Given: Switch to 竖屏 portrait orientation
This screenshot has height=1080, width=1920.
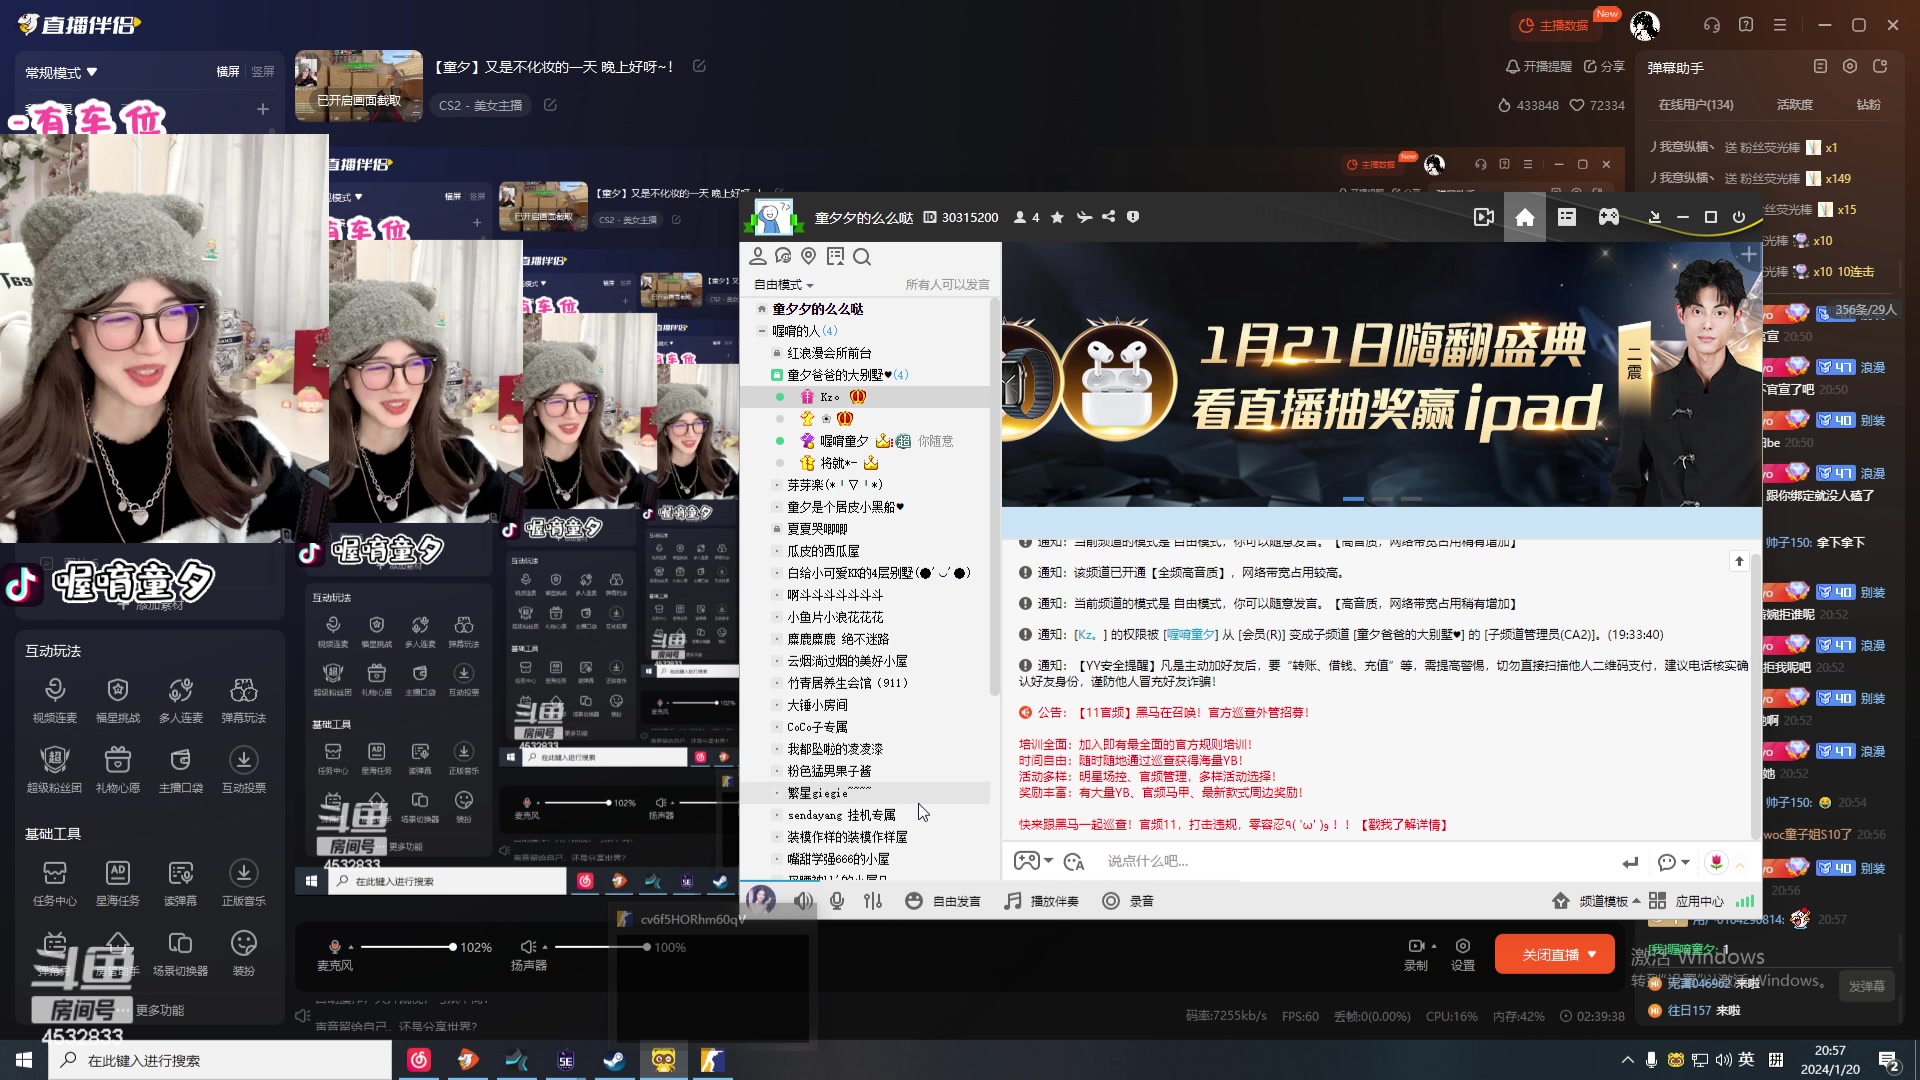Looking at the screenshot, I should point(263,72).
